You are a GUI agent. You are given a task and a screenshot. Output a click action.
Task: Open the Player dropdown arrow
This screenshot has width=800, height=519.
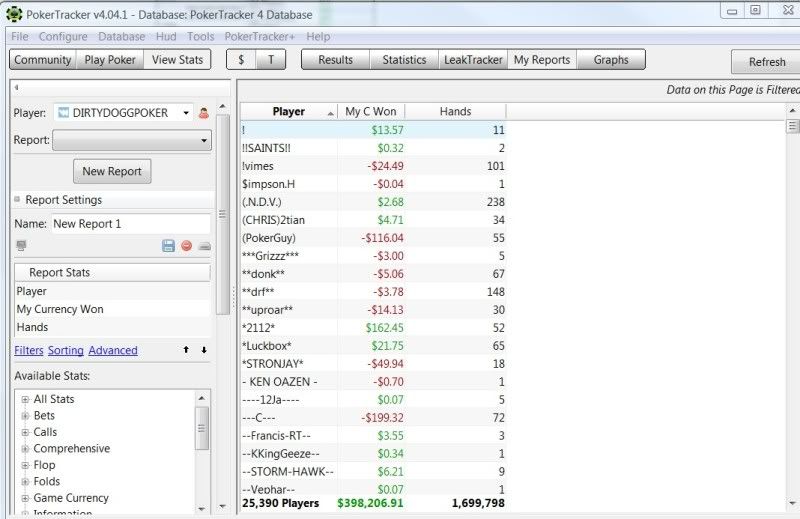[x=186, y=113]
